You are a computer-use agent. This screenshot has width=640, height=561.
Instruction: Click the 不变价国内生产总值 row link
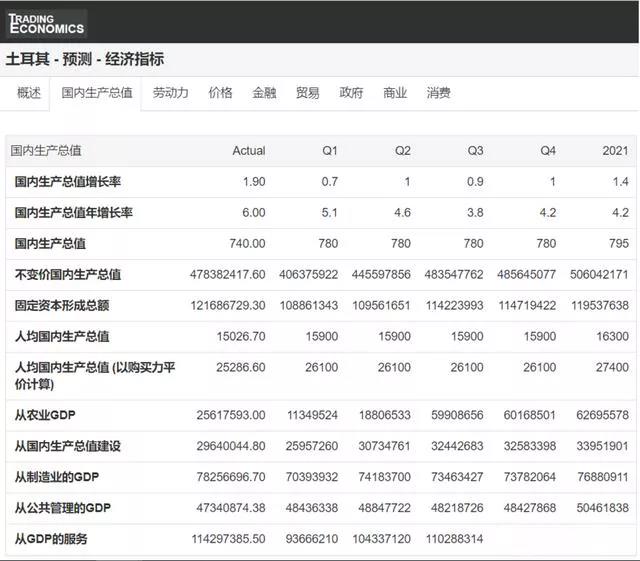(x=68, y=274)
